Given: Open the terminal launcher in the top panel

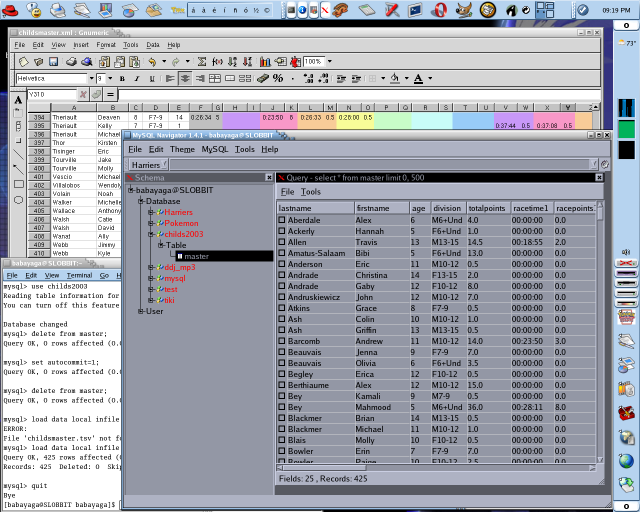Looking at the screenshot, I should [415, 10].
